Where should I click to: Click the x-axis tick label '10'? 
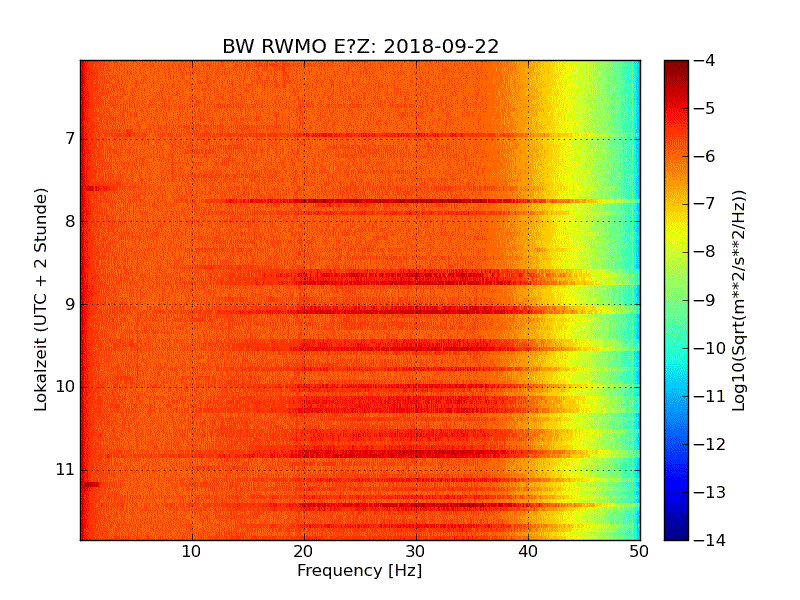point(192,552)
